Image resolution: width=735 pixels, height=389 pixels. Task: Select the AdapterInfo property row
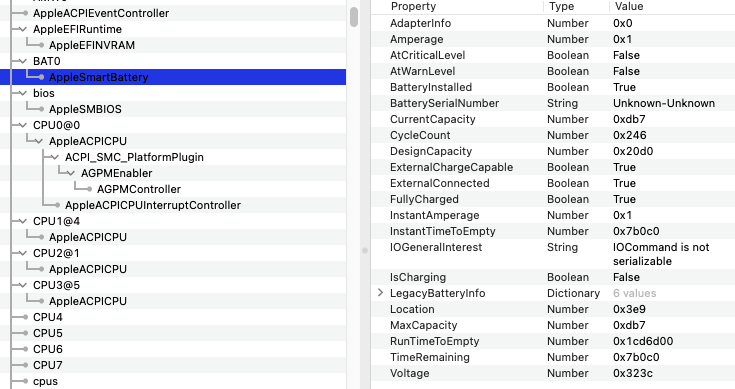pyautogui.click(x=553, y=23)
